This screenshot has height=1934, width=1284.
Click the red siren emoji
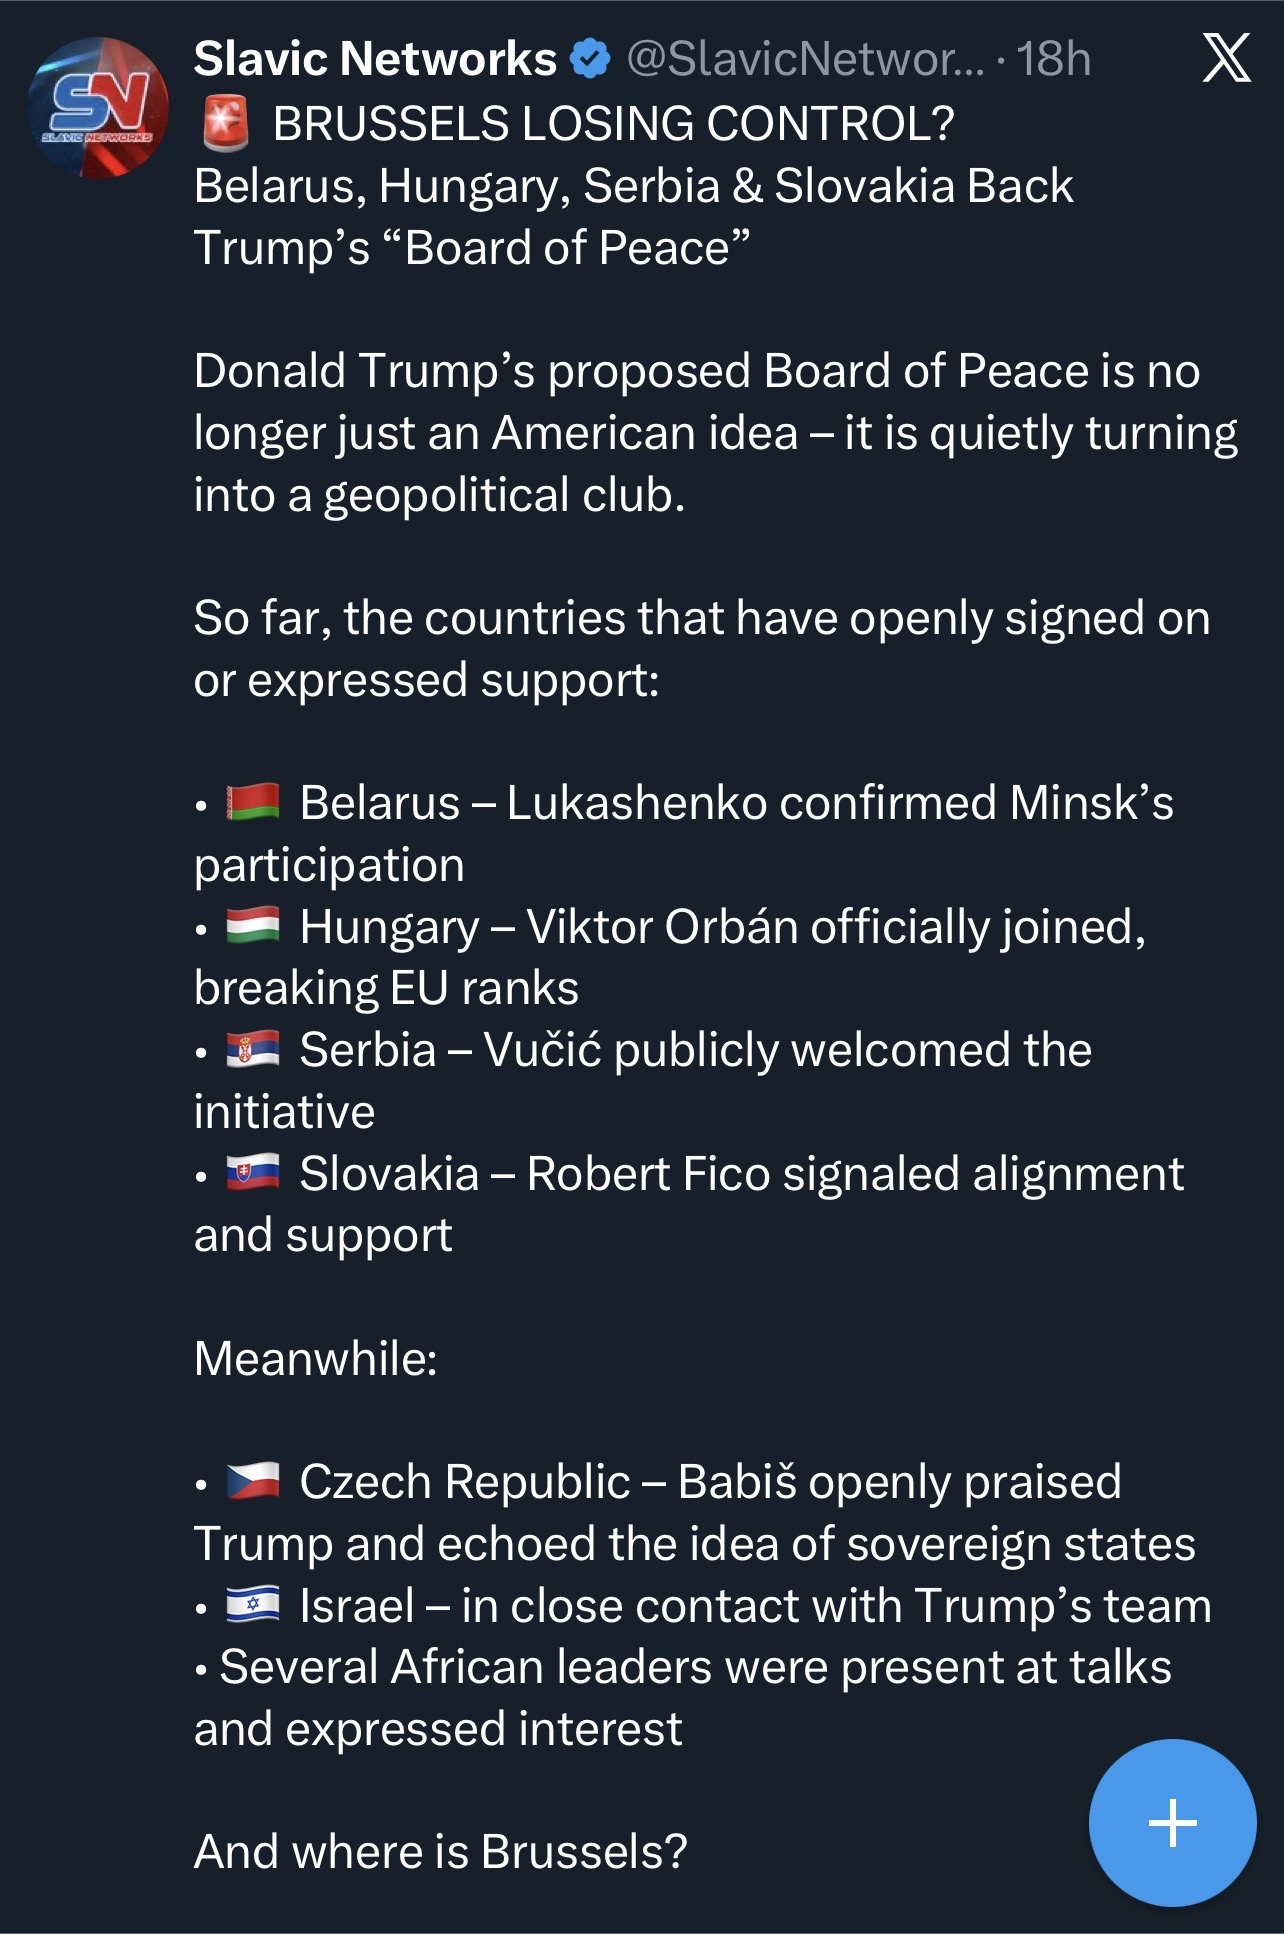[225, 124]
